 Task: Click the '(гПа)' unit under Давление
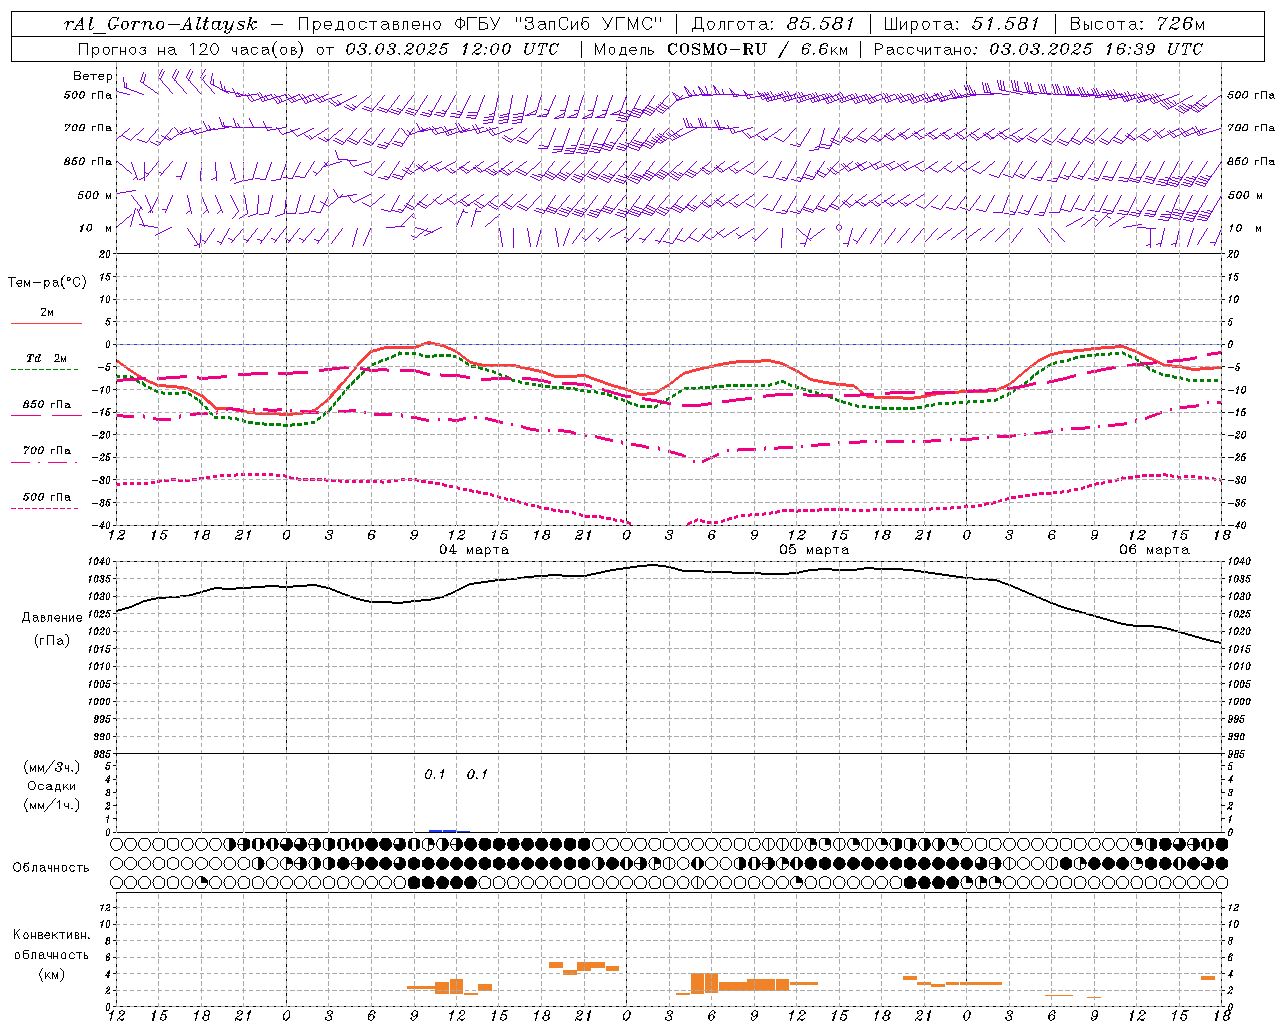point(52,640)
